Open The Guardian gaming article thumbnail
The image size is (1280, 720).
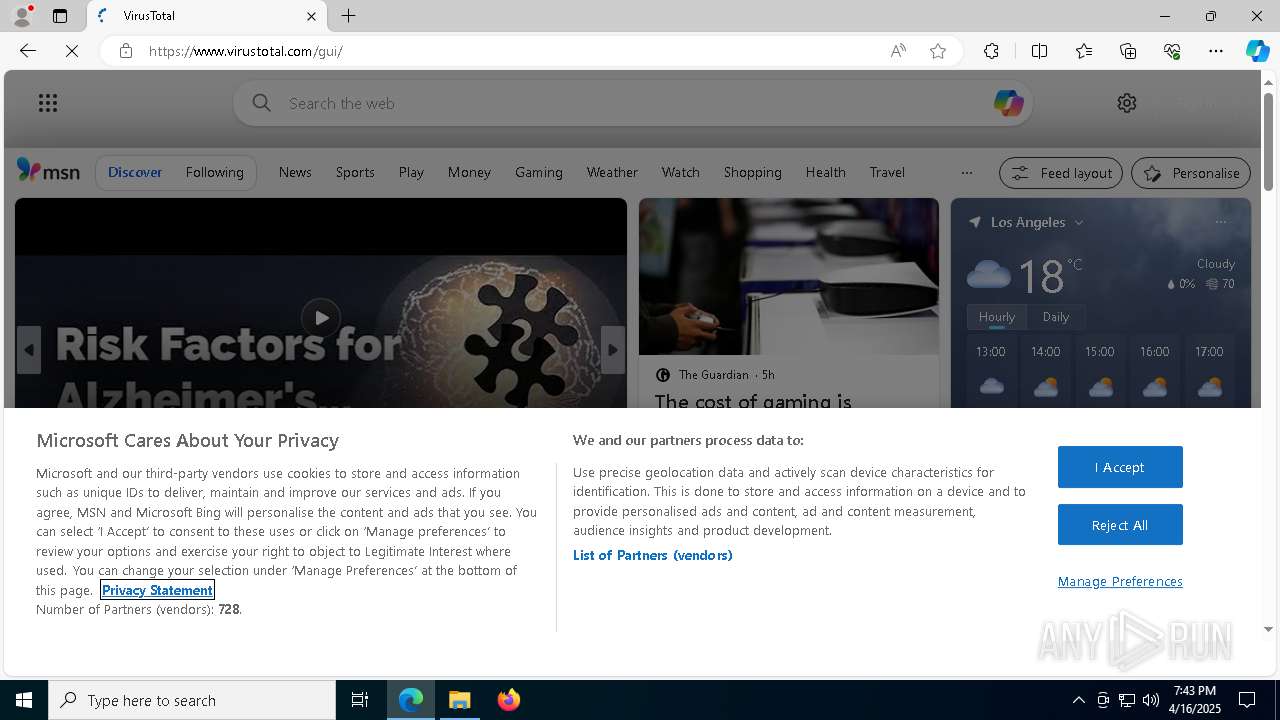point(789,276)
